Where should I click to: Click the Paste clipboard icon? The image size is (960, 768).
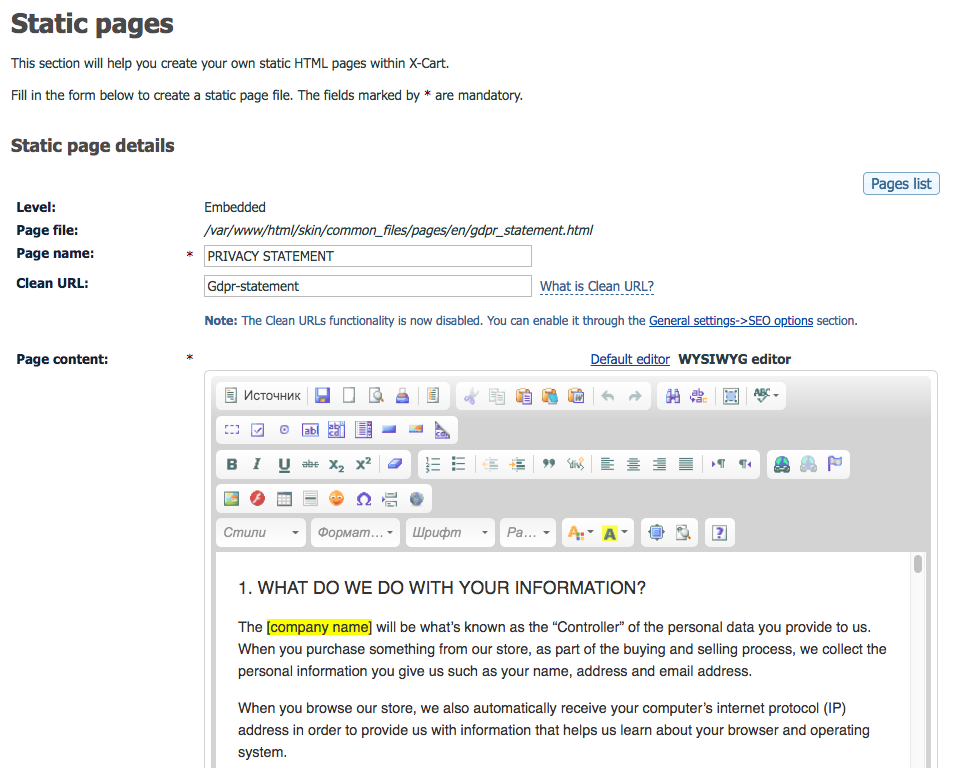tap(523, 396)
